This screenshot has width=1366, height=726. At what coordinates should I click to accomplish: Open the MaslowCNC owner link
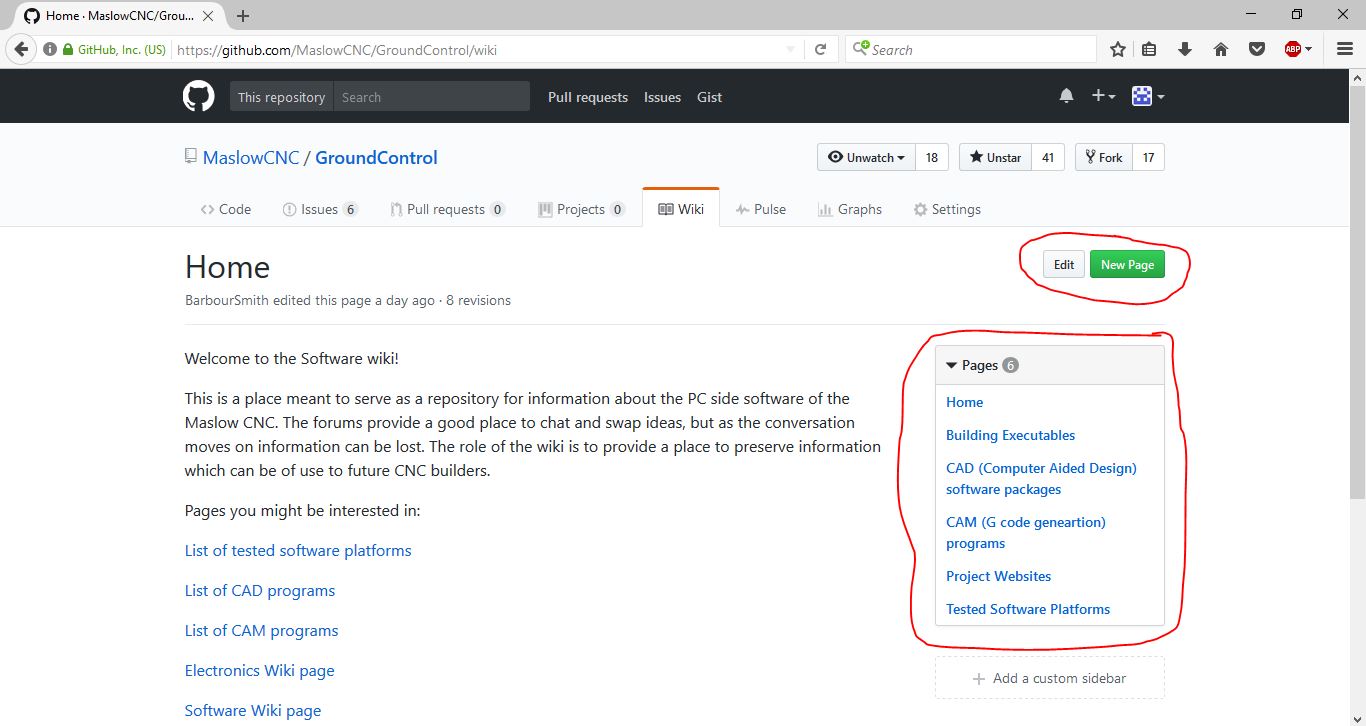point(251,157)
